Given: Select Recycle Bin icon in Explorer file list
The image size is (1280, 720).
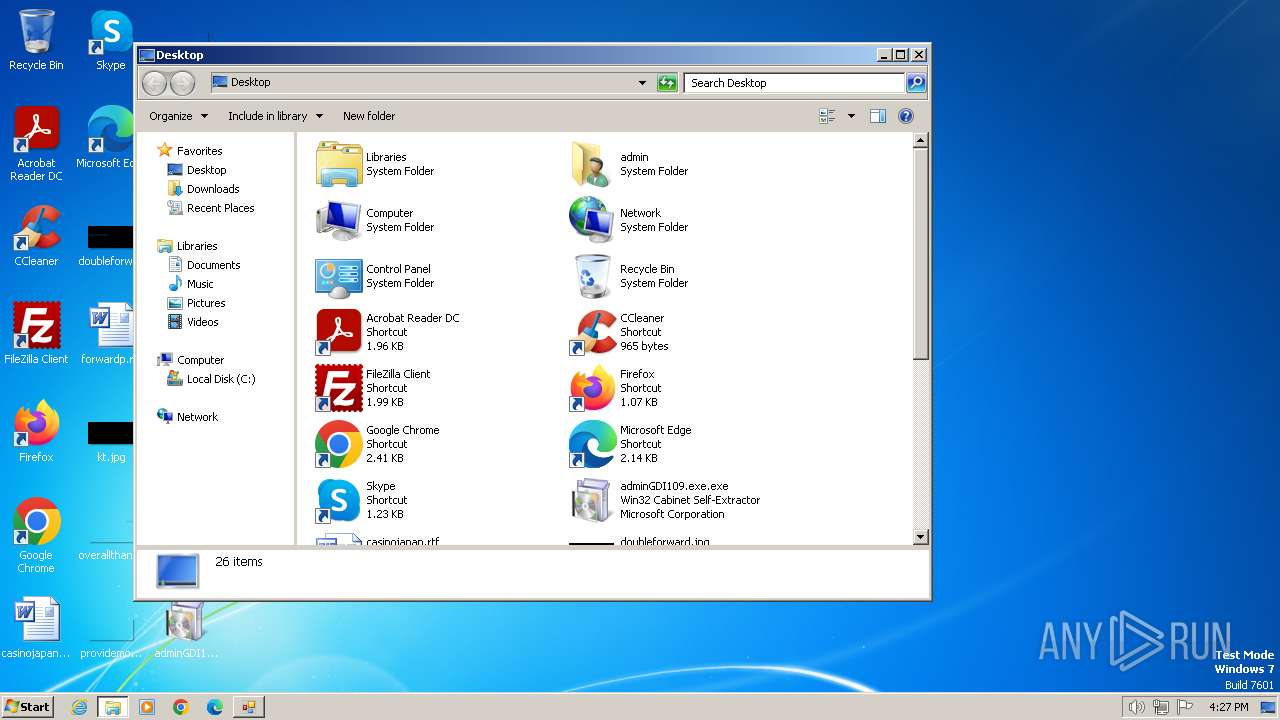Looking at the screenshot, I should (x=592, y=276).
